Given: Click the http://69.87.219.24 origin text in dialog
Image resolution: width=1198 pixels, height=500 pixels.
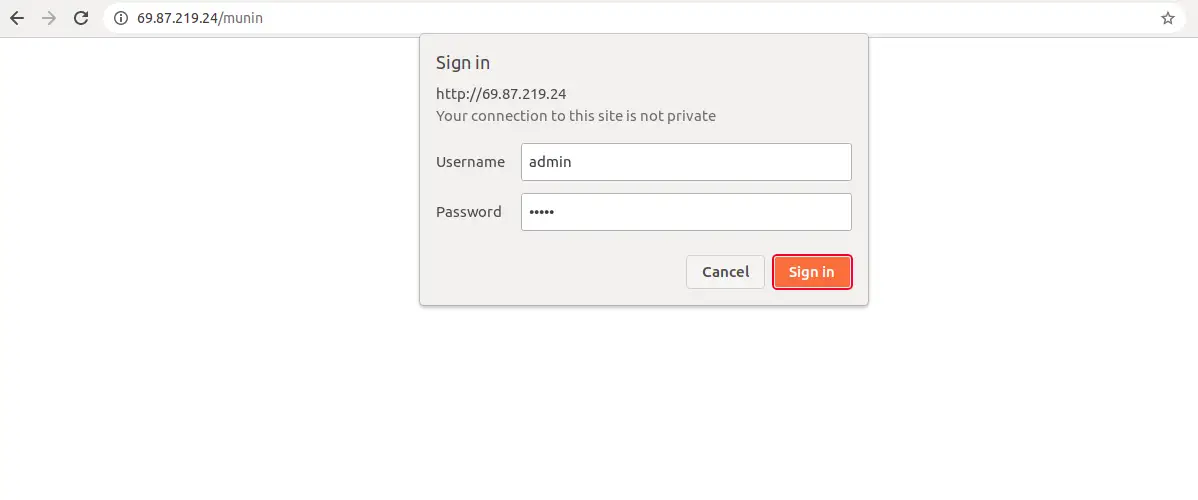Looking at the screenshot, I should 500,94.
